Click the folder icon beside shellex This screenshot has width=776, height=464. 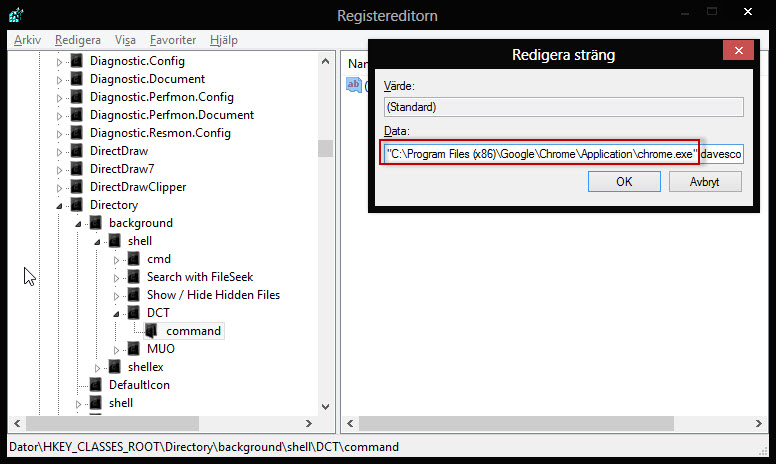pos(115,367)
